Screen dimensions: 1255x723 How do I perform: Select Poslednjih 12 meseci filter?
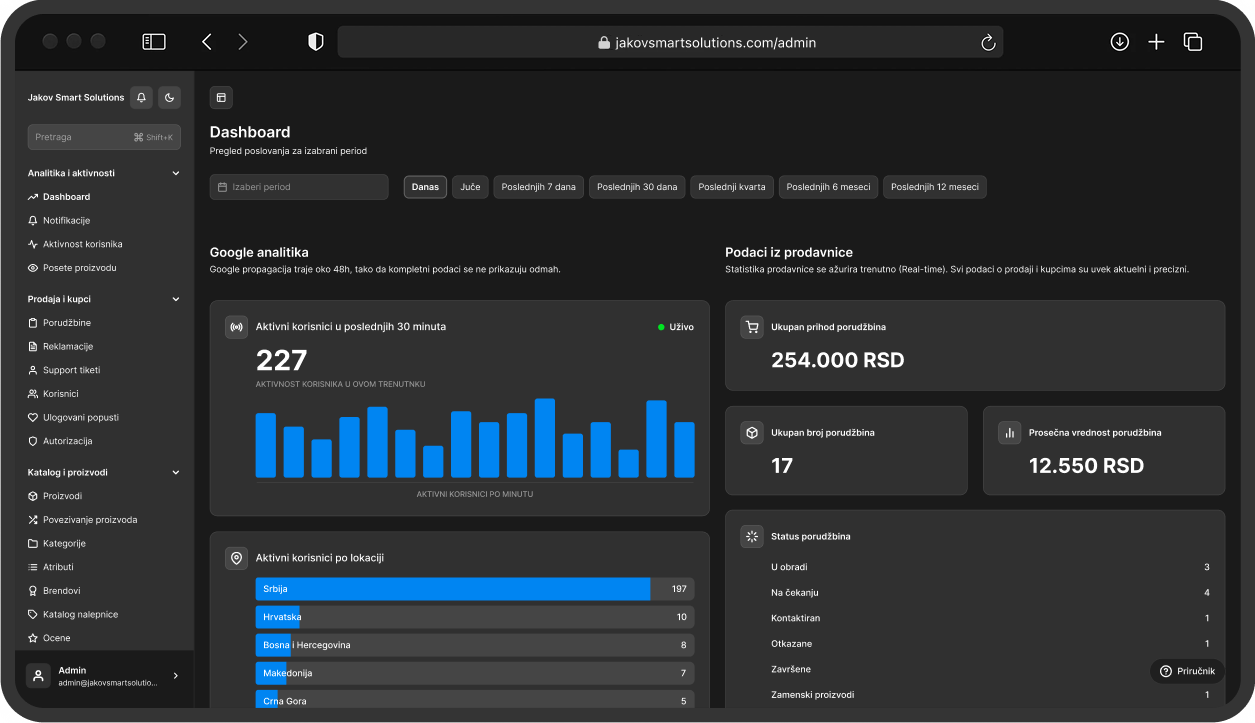(935, 187)
